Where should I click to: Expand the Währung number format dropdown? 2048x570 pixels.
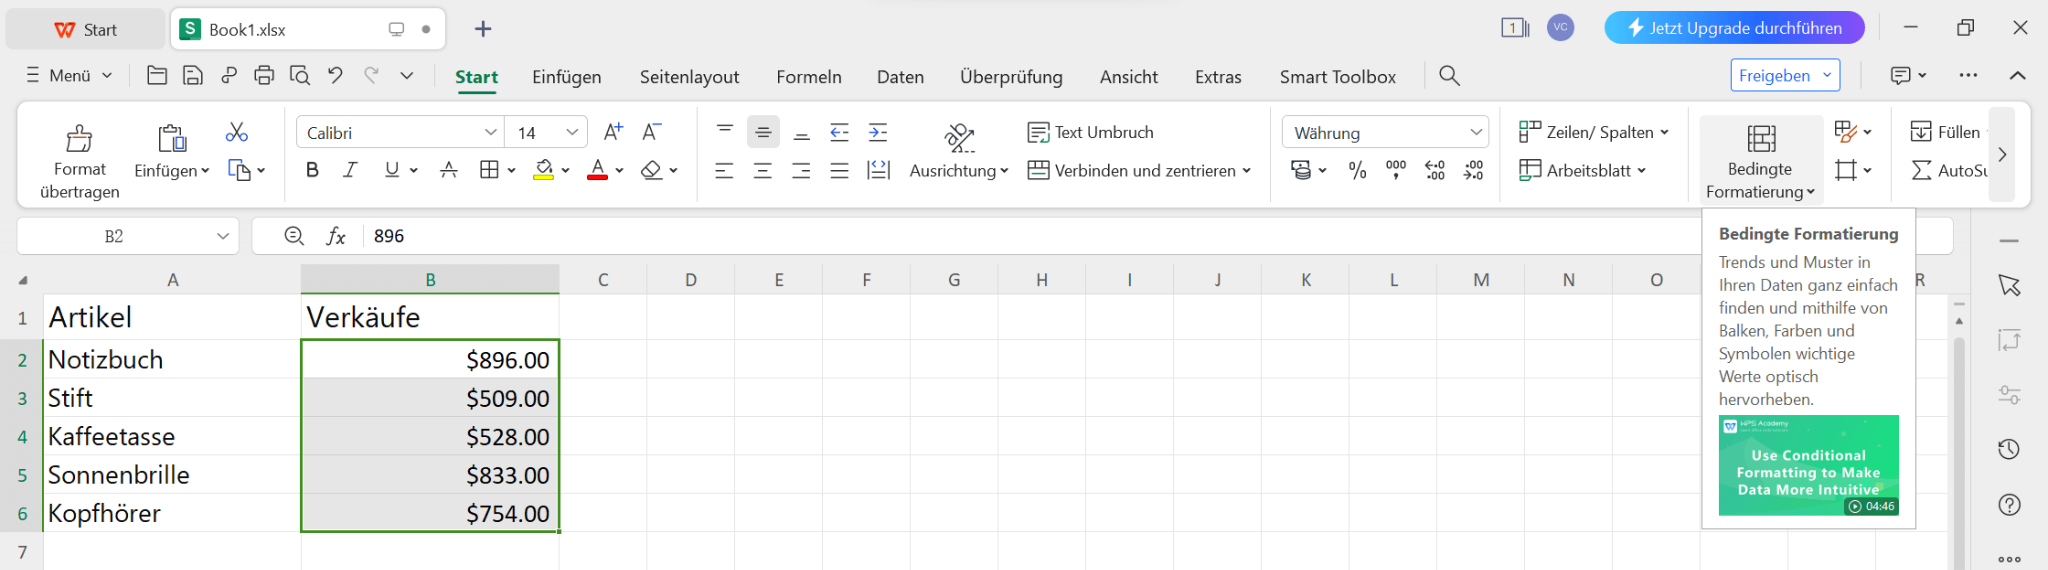[1476, 133]
